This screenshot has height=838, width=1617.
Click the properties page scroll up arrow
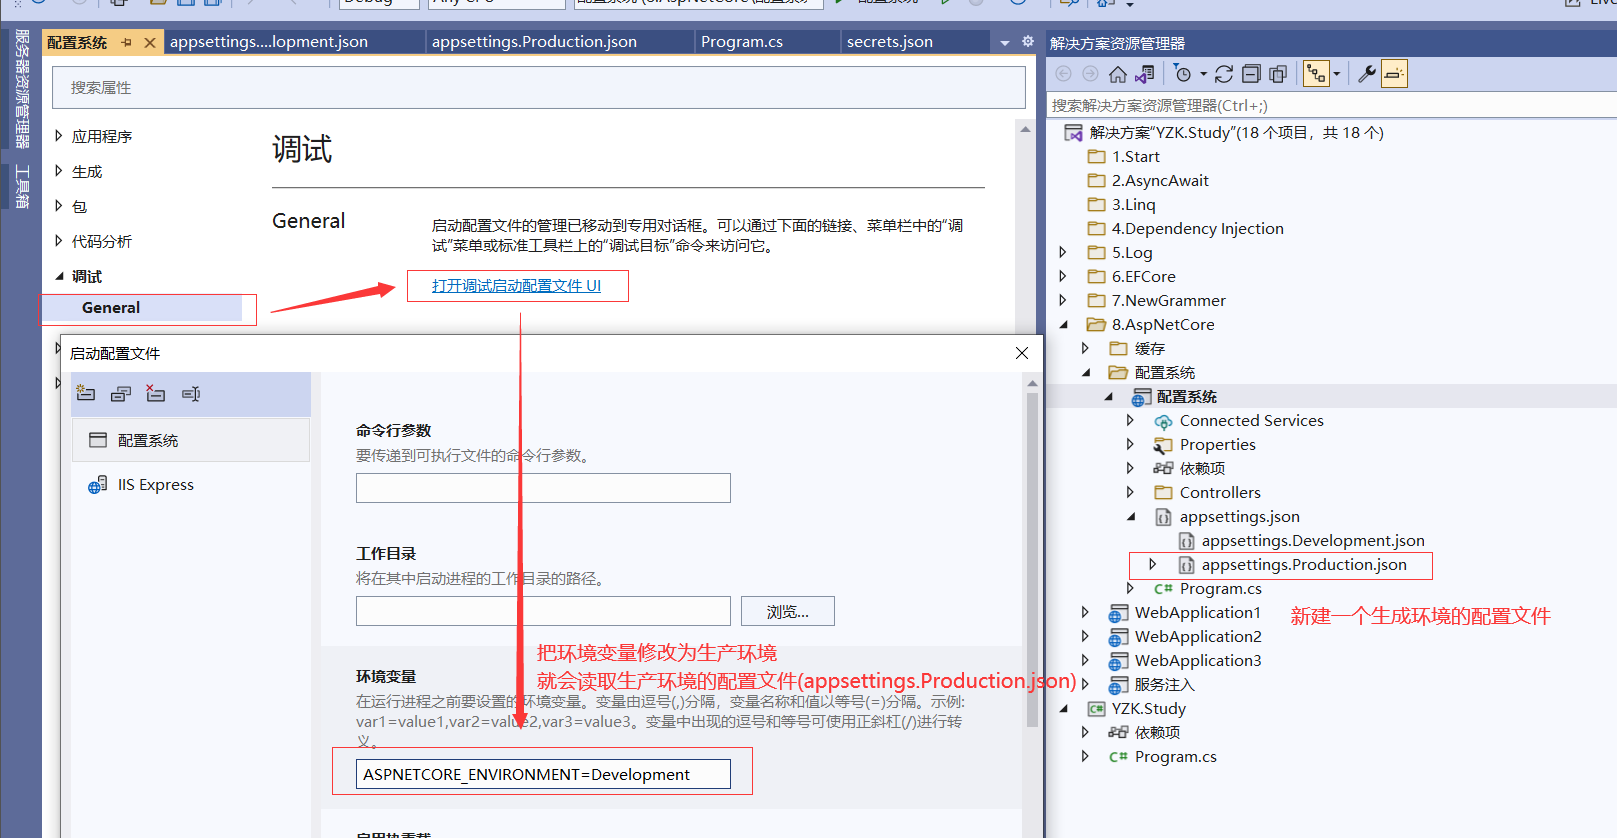point(1025,130)
